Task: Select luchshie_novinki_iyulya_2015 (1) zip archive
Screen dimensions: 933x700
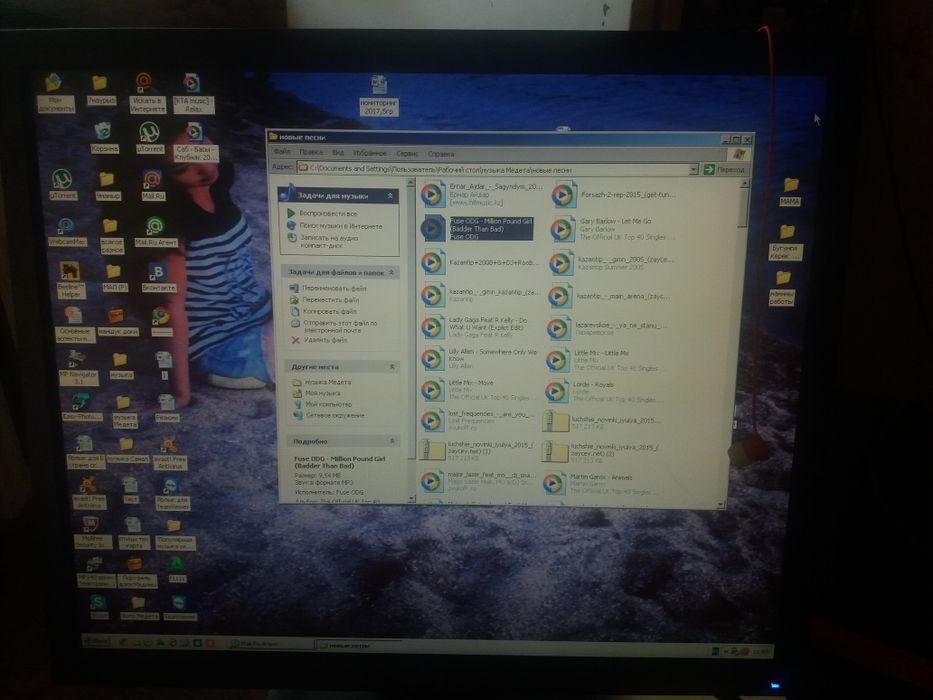Action: coord(477,451)
